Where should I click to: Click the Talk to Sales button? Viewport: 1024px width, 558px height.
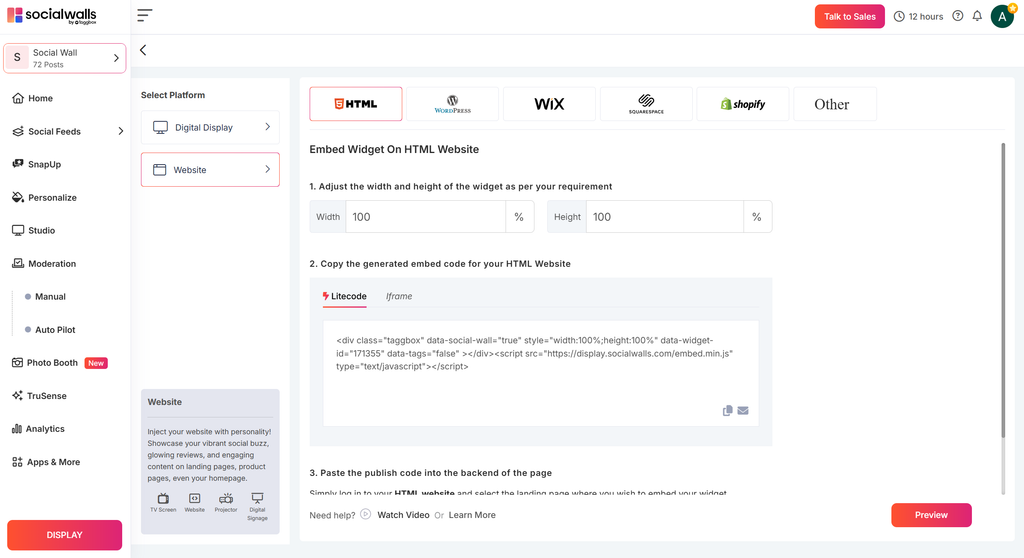tap(850, 16)
